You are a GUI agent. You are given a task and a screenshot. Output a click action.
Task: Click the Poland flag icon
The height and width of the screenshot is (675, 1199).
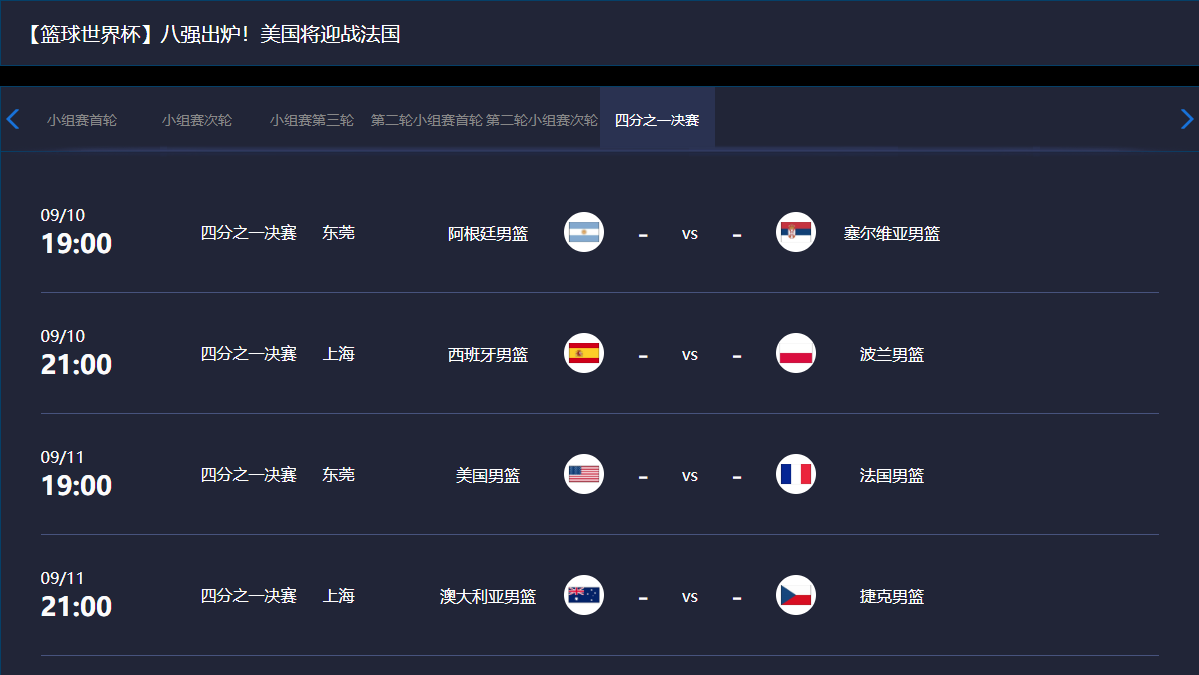(x=795, y=353)
